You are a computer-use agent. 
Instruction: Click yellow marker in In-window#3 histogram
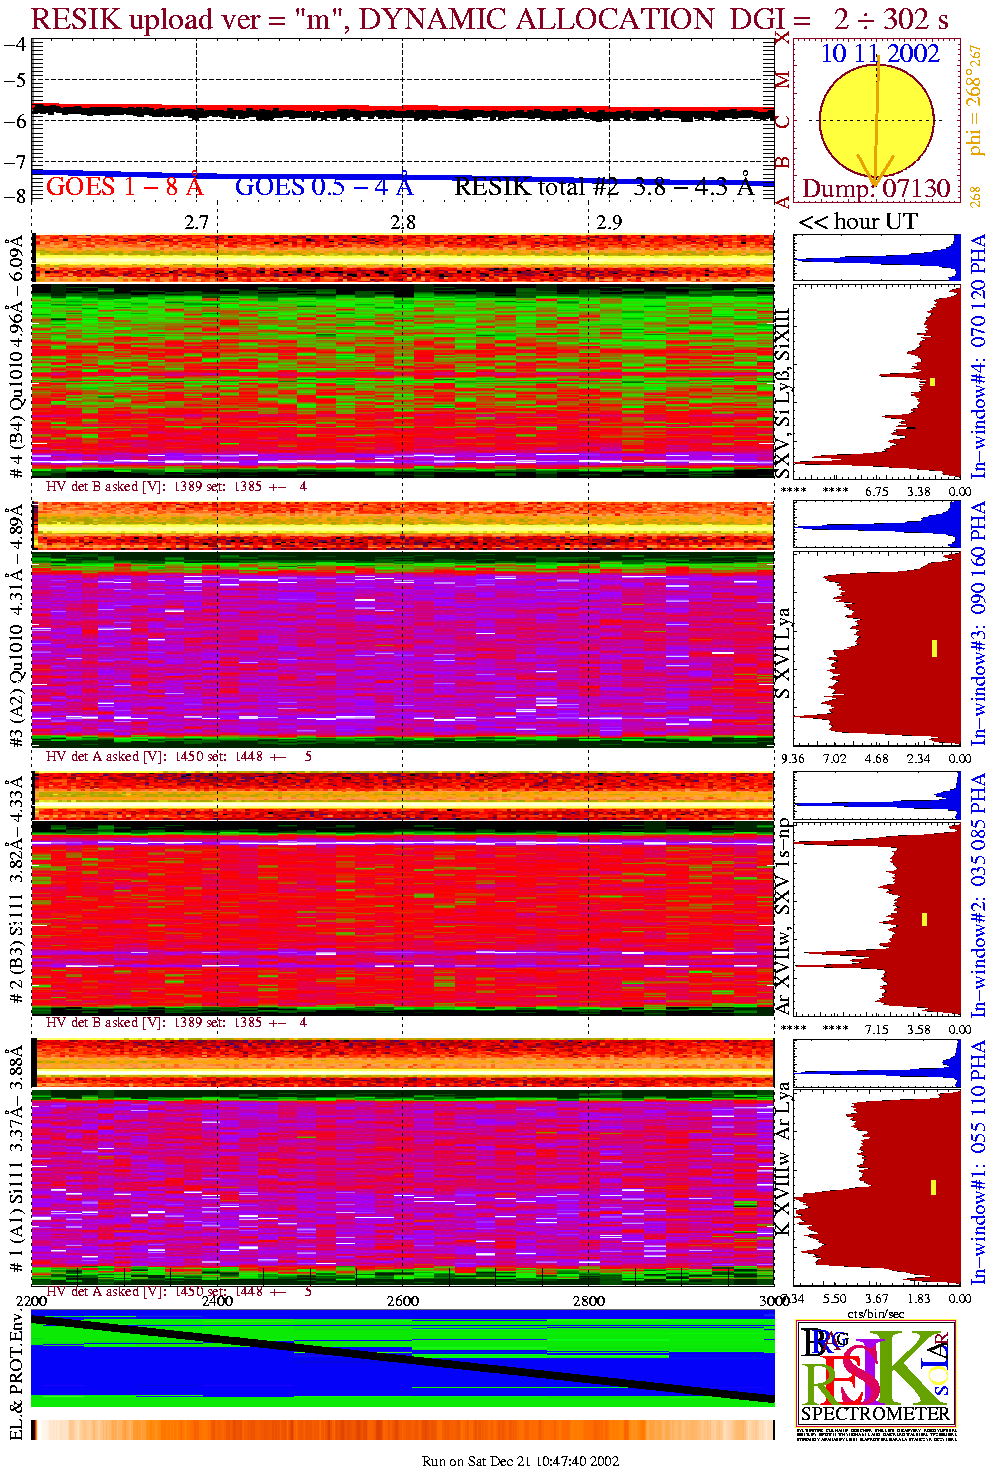[x=934, y=648]
